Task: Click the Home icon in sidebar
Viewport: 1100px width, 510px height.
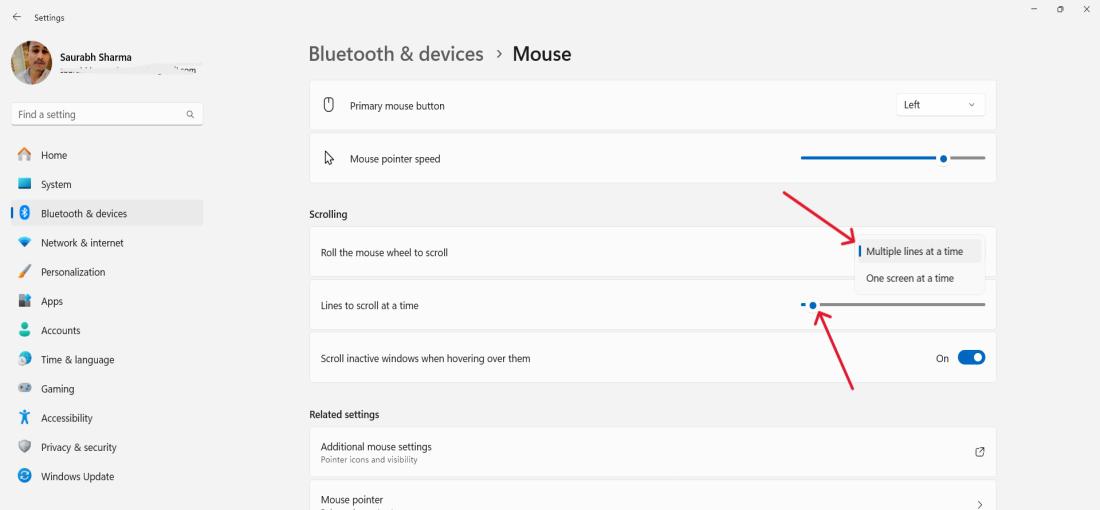Action: [25, 155]
